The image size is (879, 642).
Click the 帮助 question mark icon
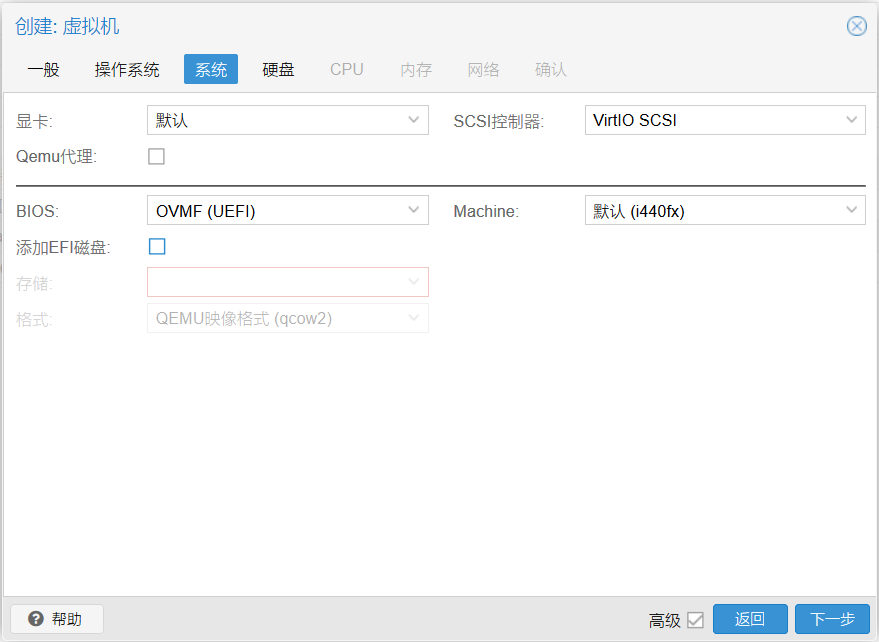(36, 619)
